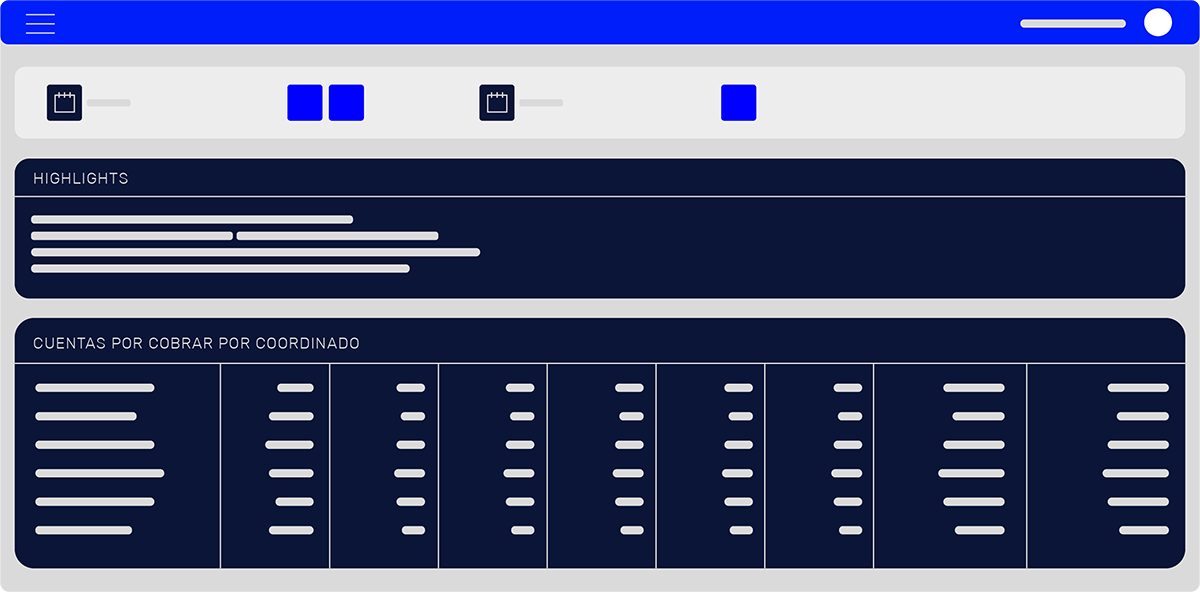Click the date label beside the second calendar
Image resolution: width=1200 pixels, height=592 pixels.
pyautogui.click(x=541, y=103)
